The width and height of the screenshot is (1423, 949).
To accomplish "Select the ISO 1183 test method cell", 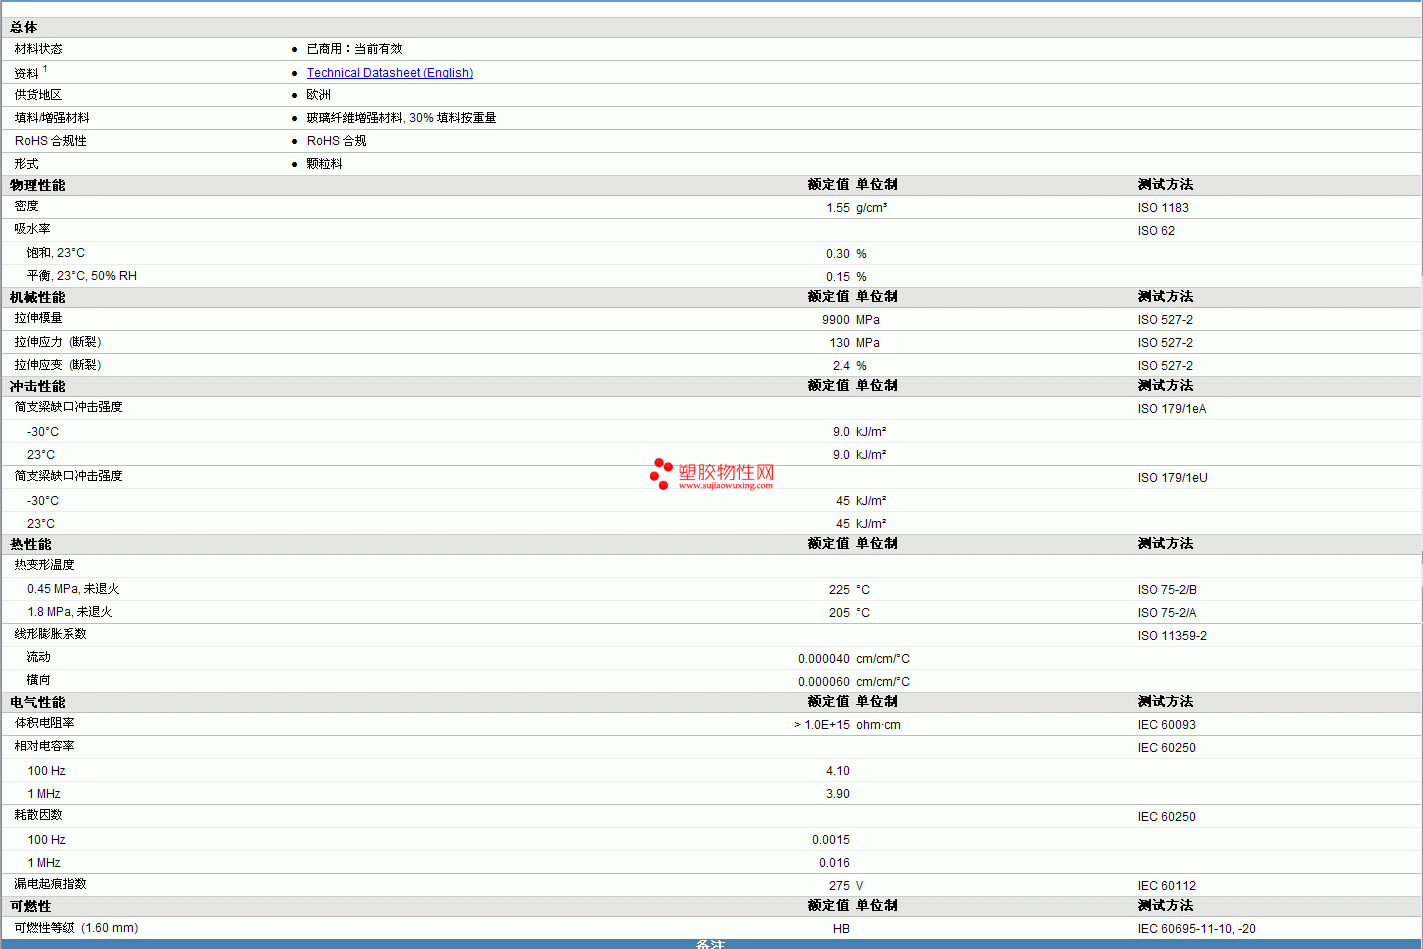I will (x=1163, y=208).
